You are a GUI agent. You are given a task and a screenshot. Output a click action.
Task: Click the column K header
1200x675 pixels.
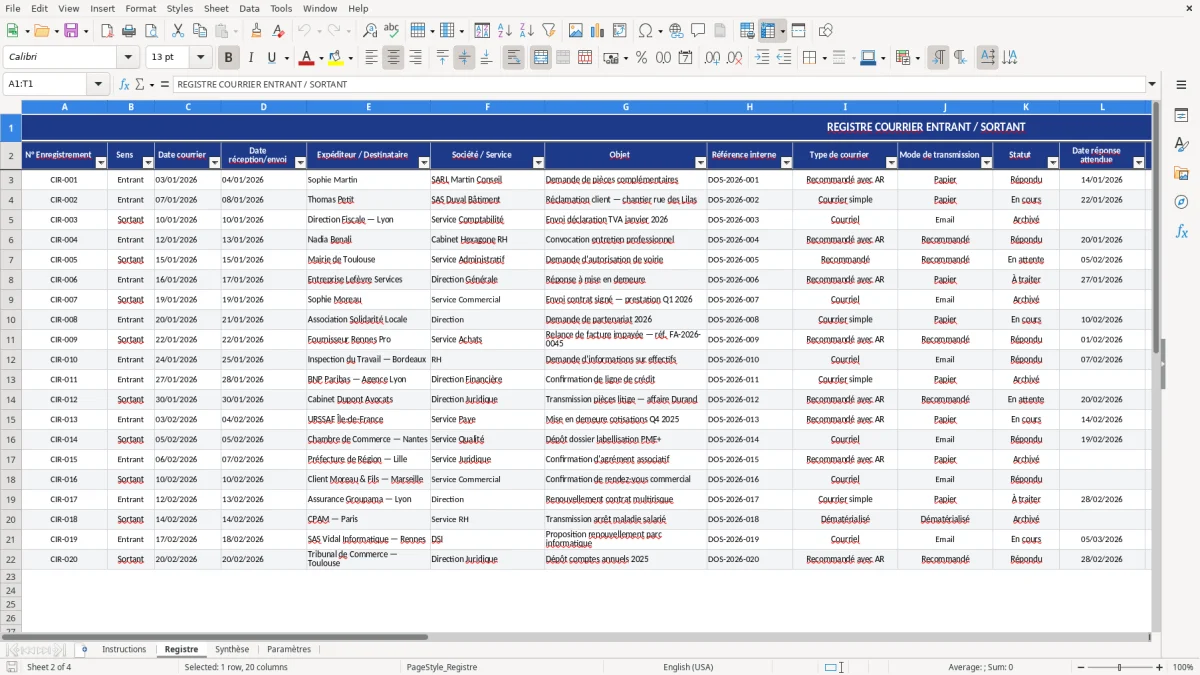(1026, 106)
